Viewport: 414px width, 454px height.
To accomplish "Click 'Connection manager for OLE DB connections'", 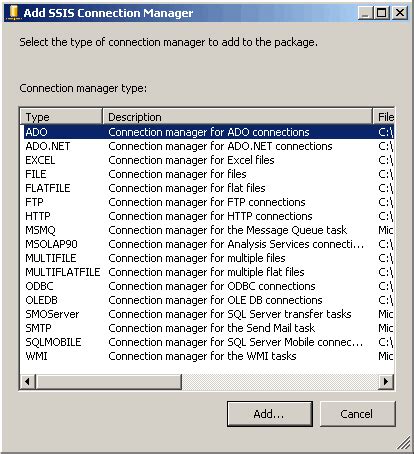I will tap(215, 300).
